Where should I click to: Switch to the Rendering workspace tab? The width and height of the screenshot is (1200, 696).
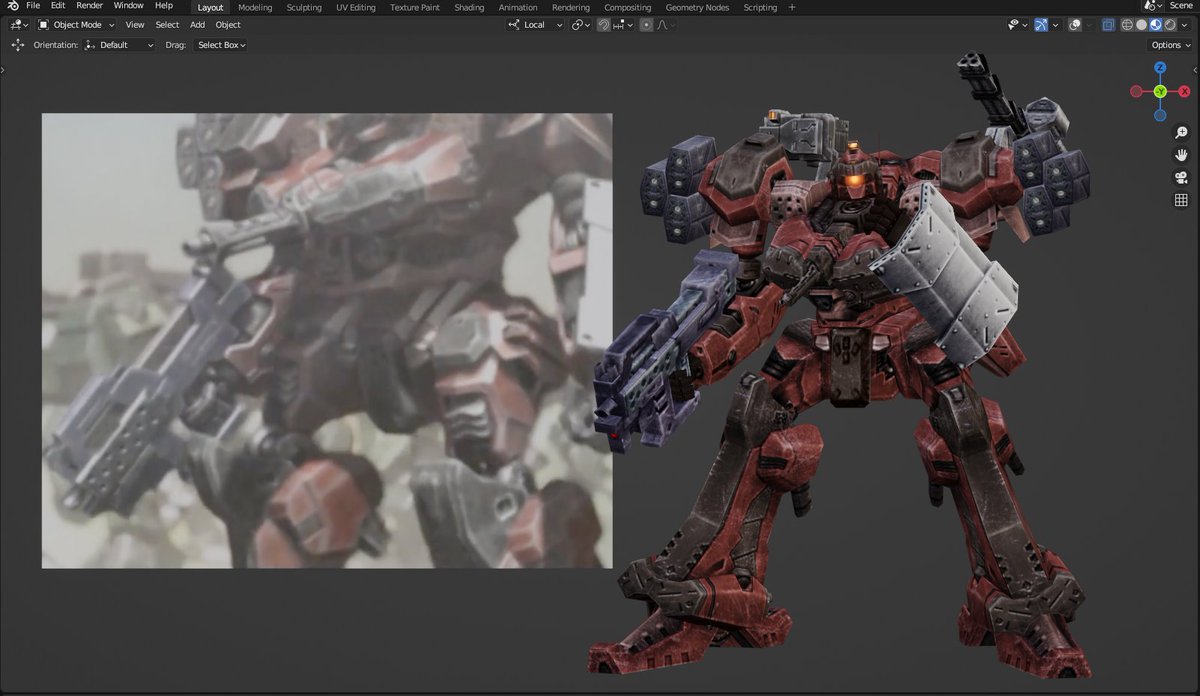click(x=571, y=7)
